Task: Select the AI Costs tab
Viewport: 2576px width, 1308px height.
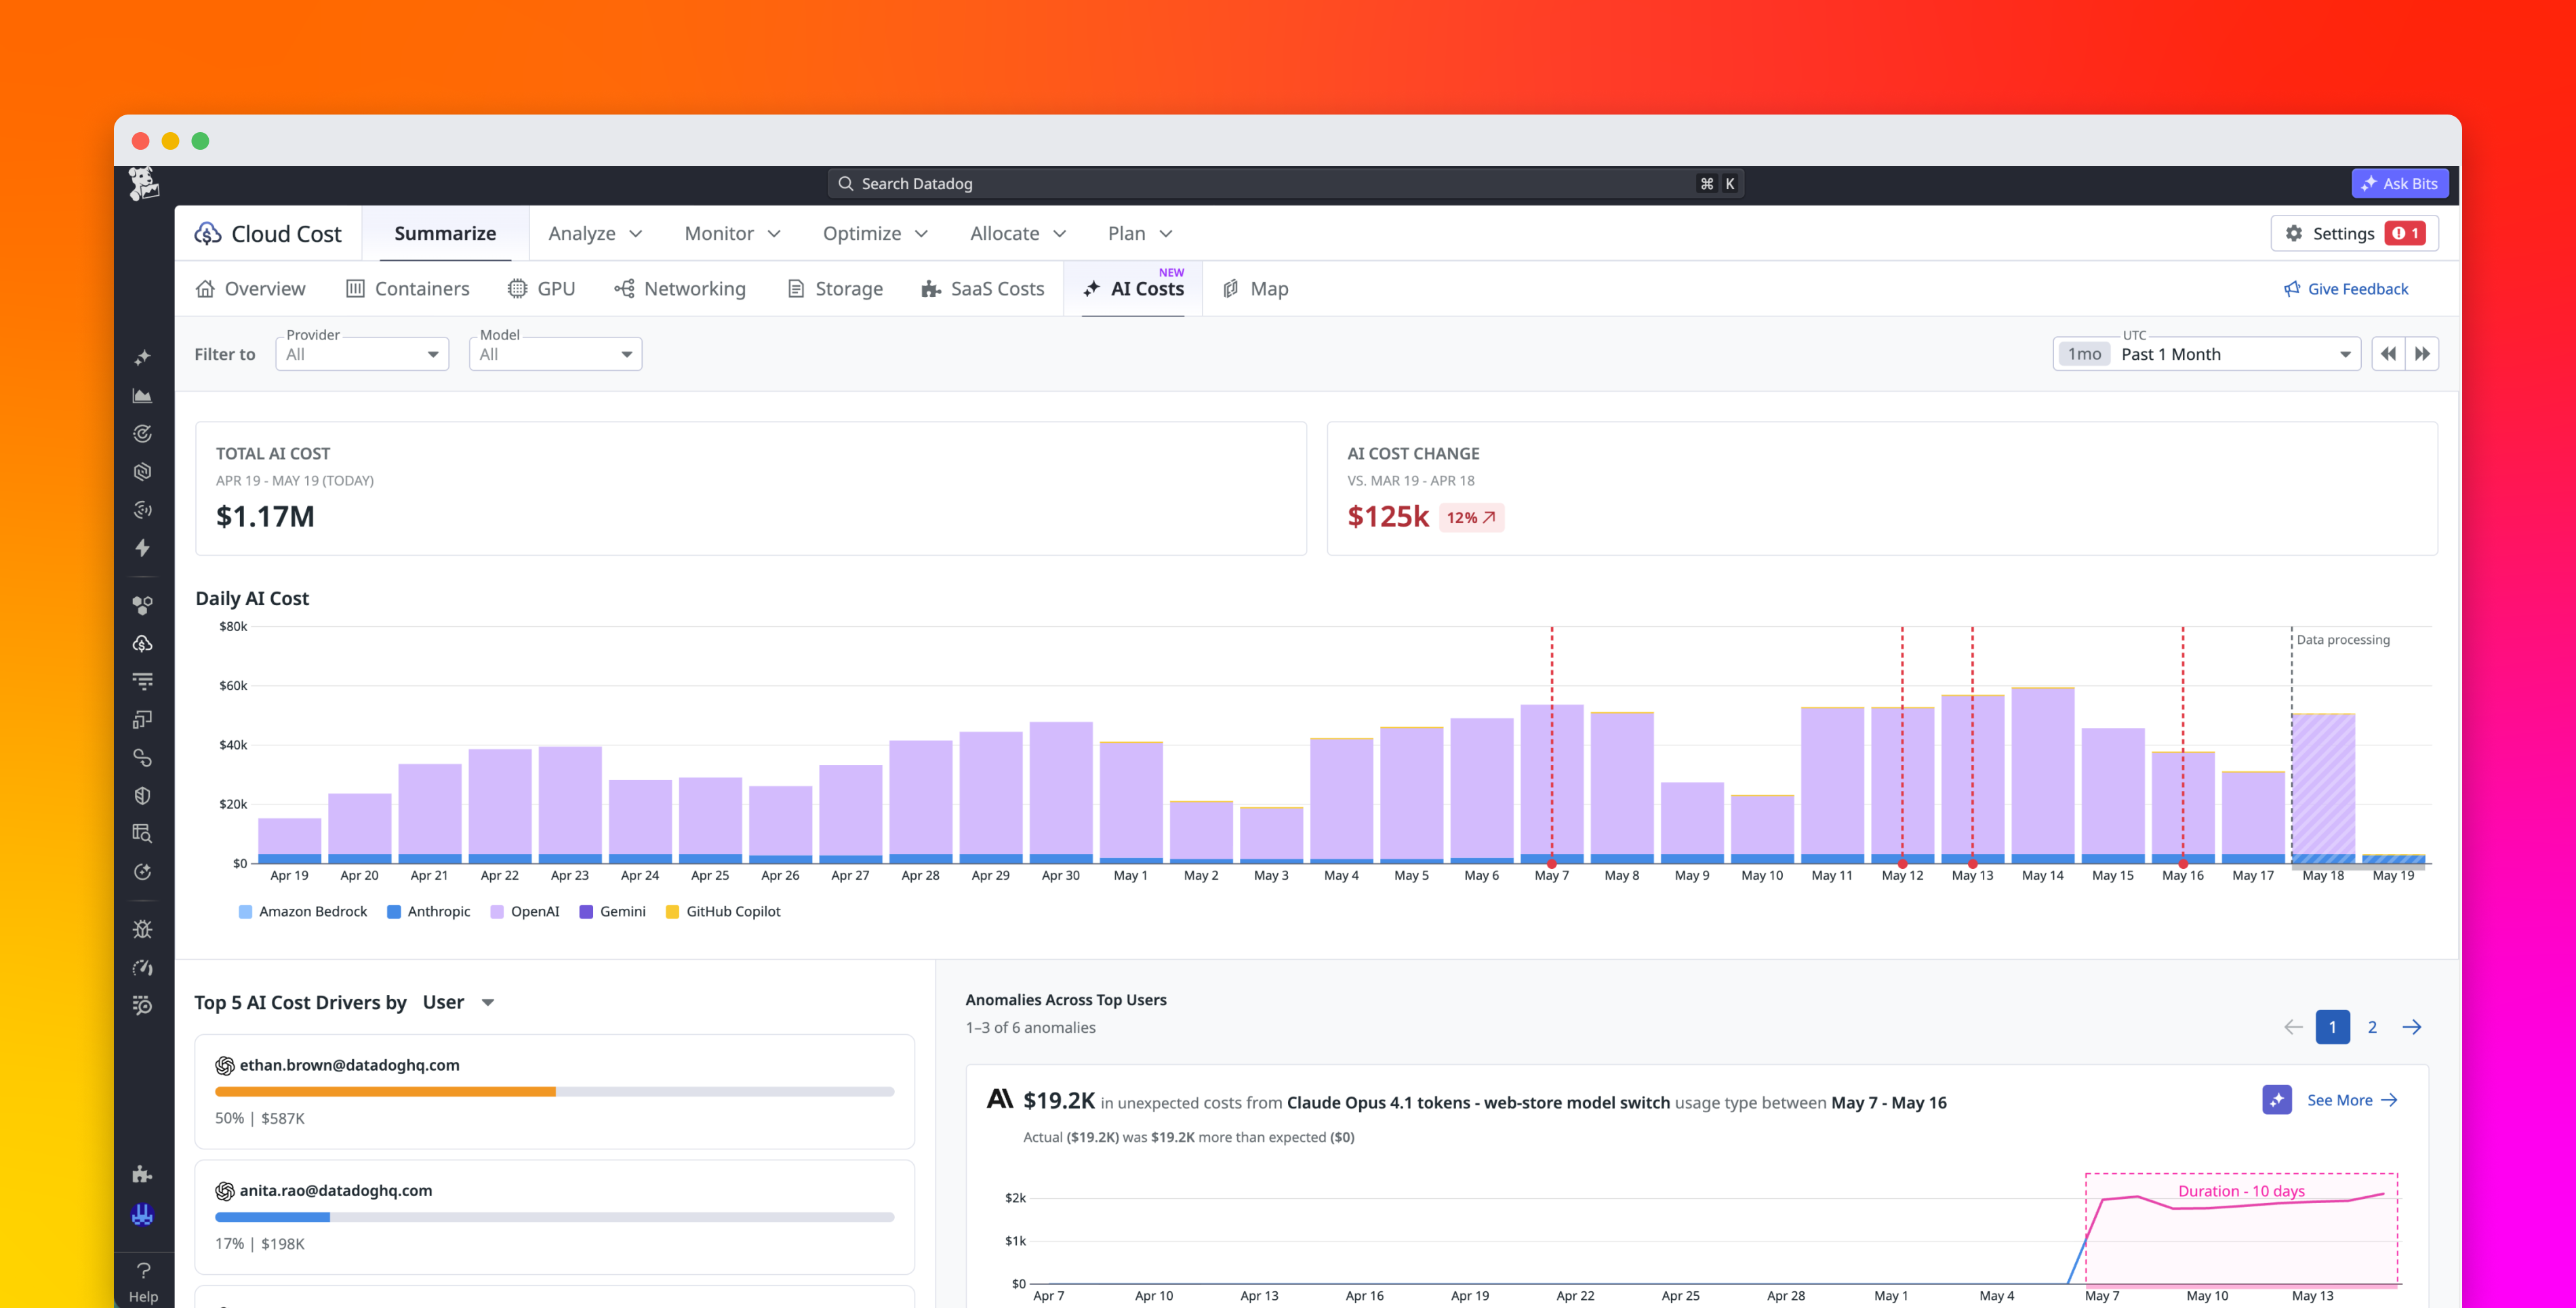Action: (x=1133, y=289)
